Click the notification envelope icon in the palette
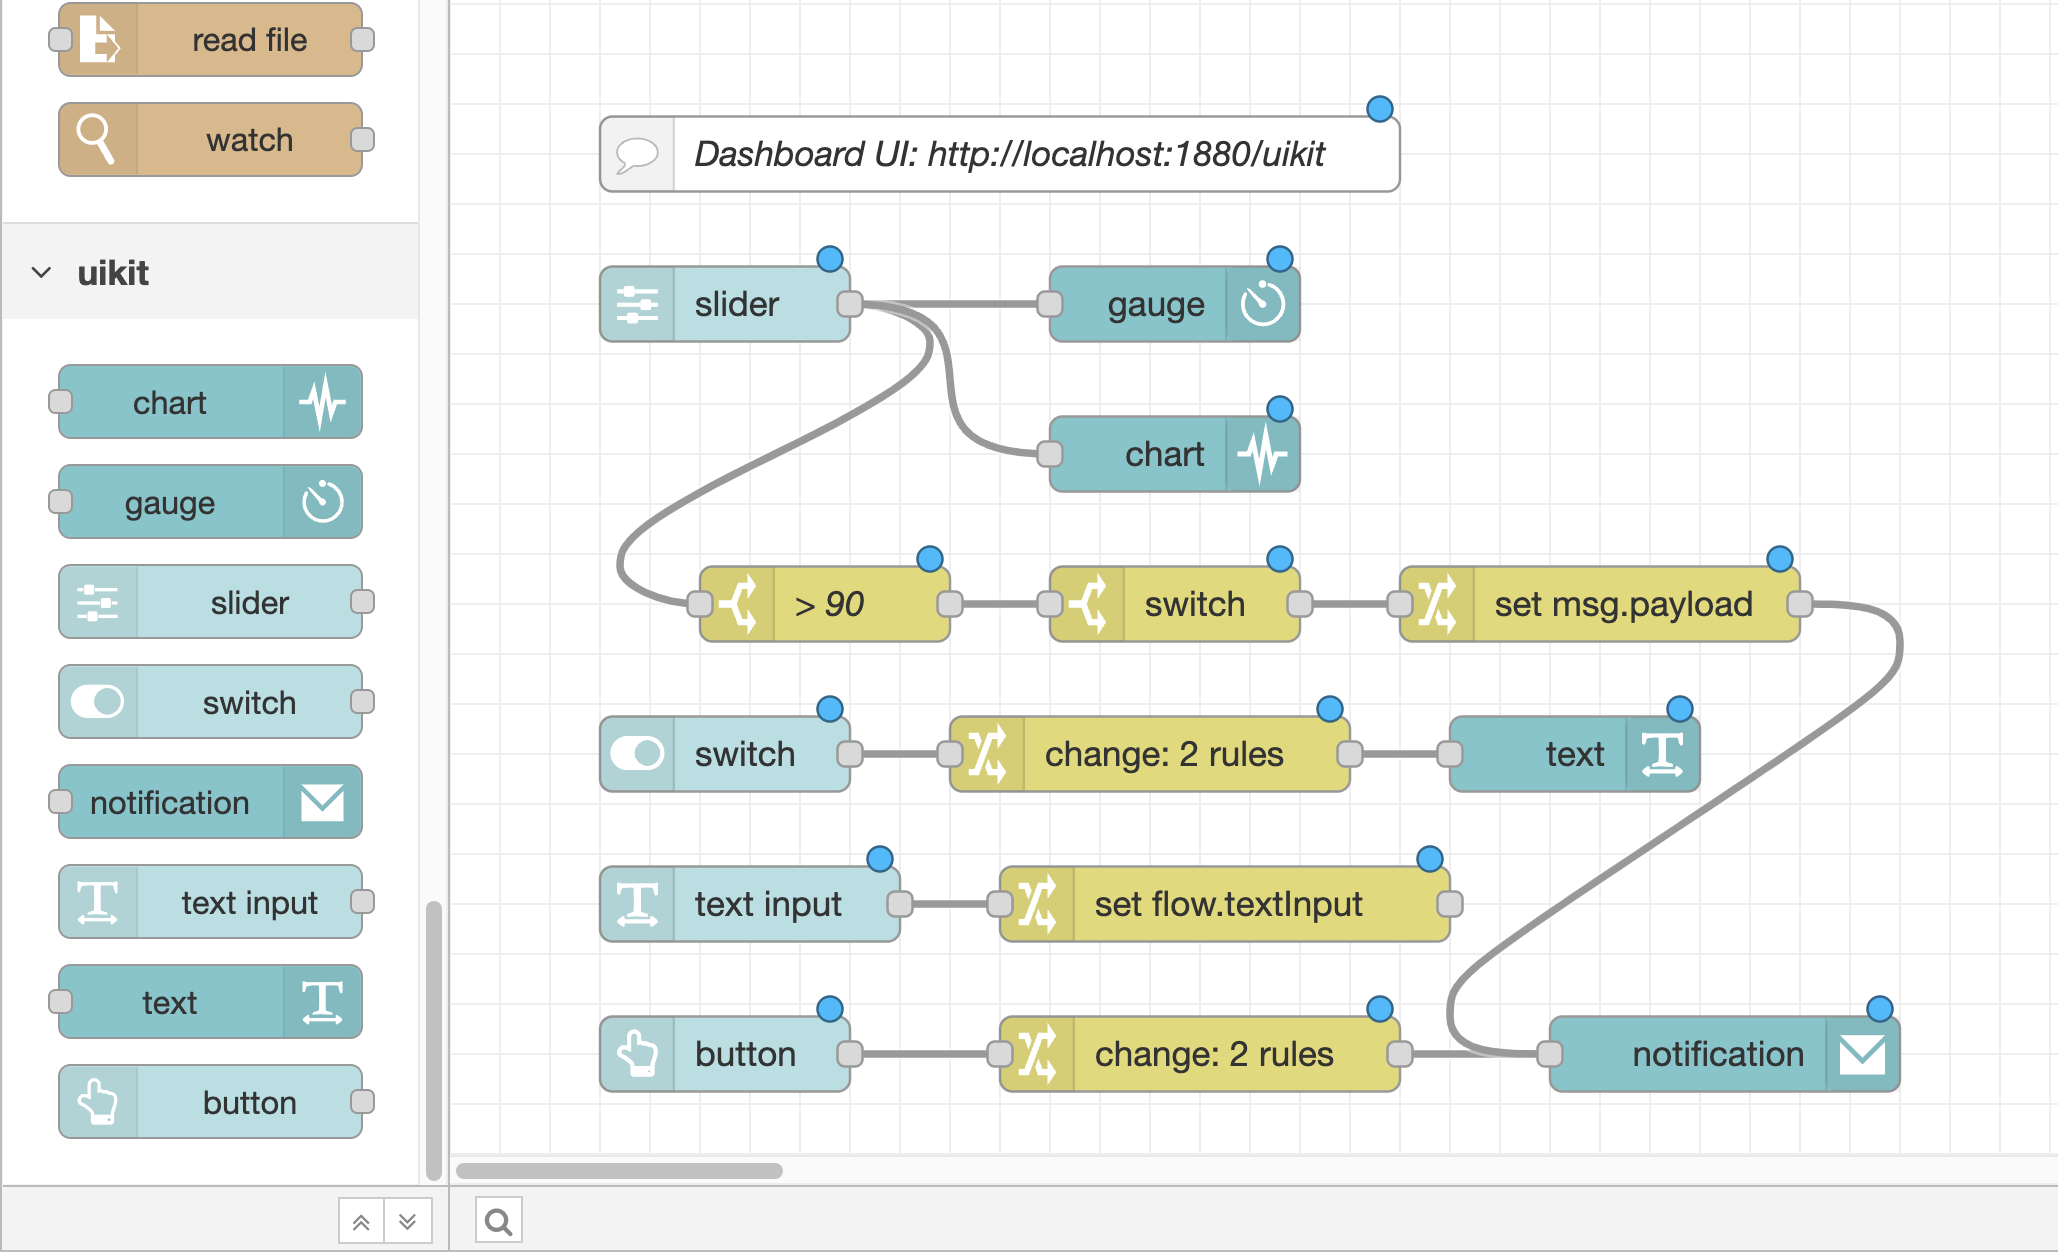Viewport: 2058px width, 1252px height. 322,801
